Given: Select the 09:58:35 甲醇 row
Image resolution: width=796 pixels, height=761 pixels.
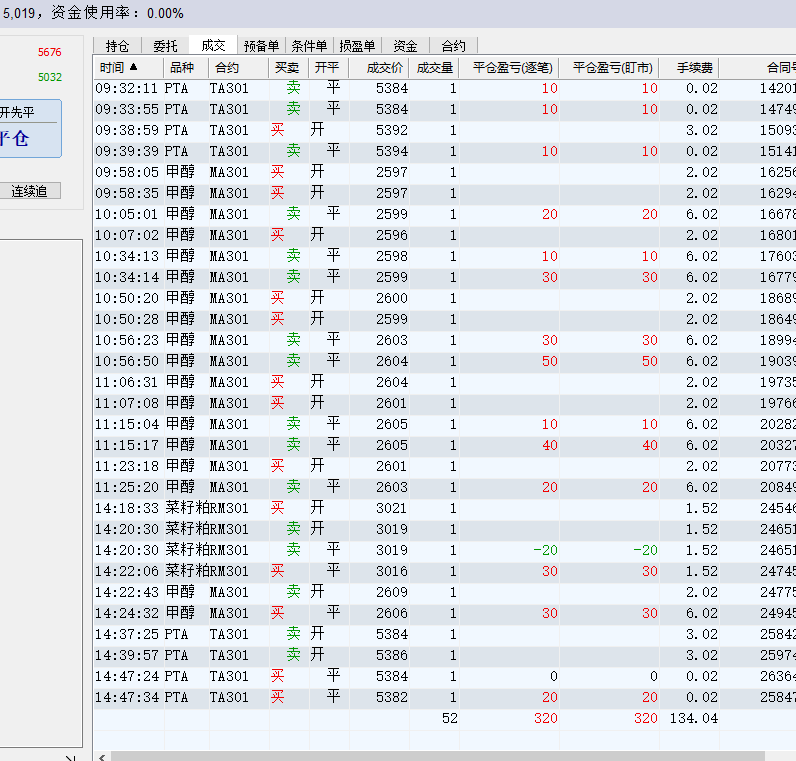Looking at the screenshot, I should click(x=445, y=193).
